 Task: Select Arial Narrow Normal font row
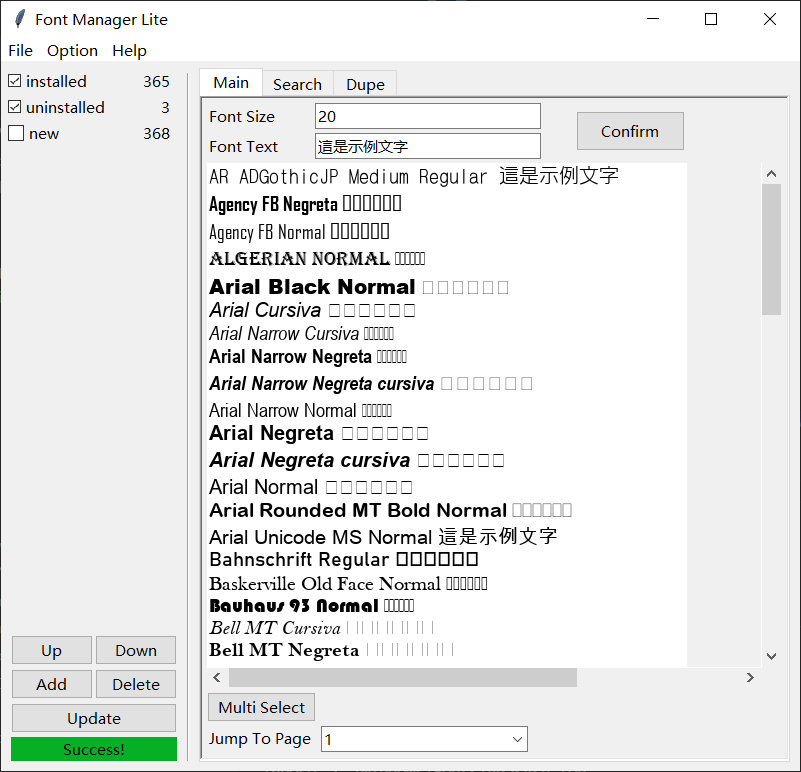coord(300,410)
